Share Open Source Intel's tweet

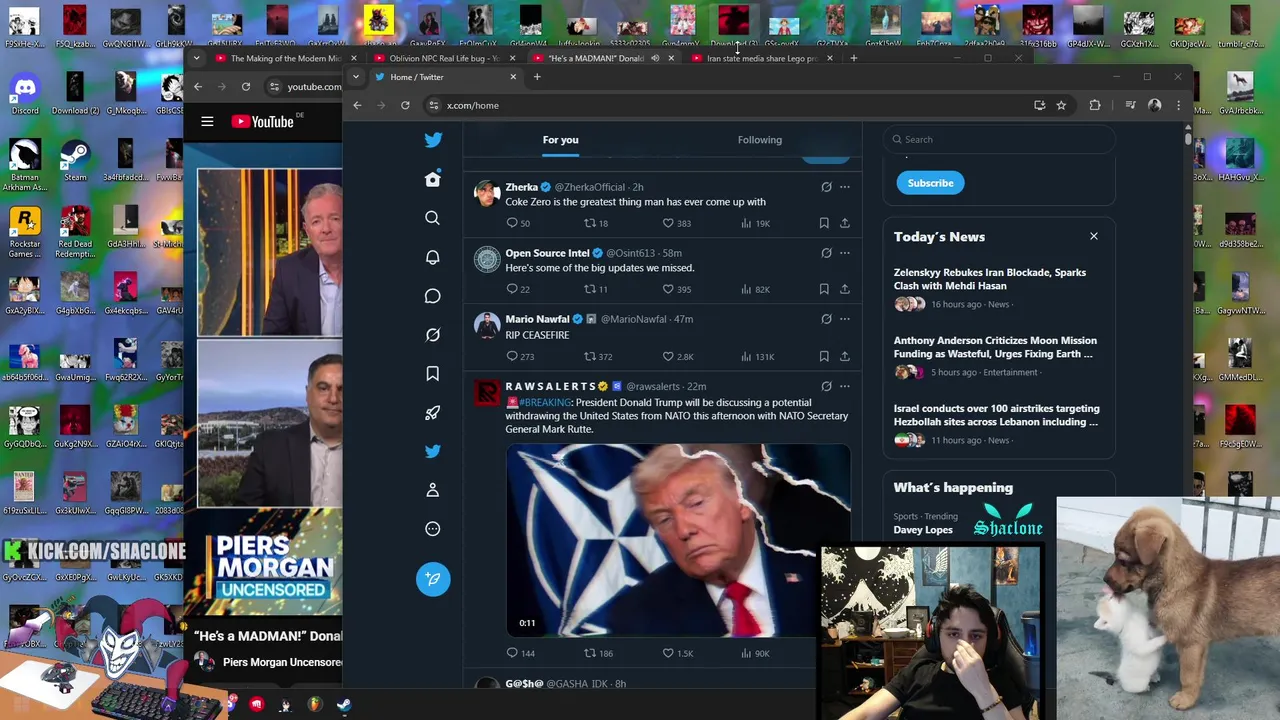[844, 289]
